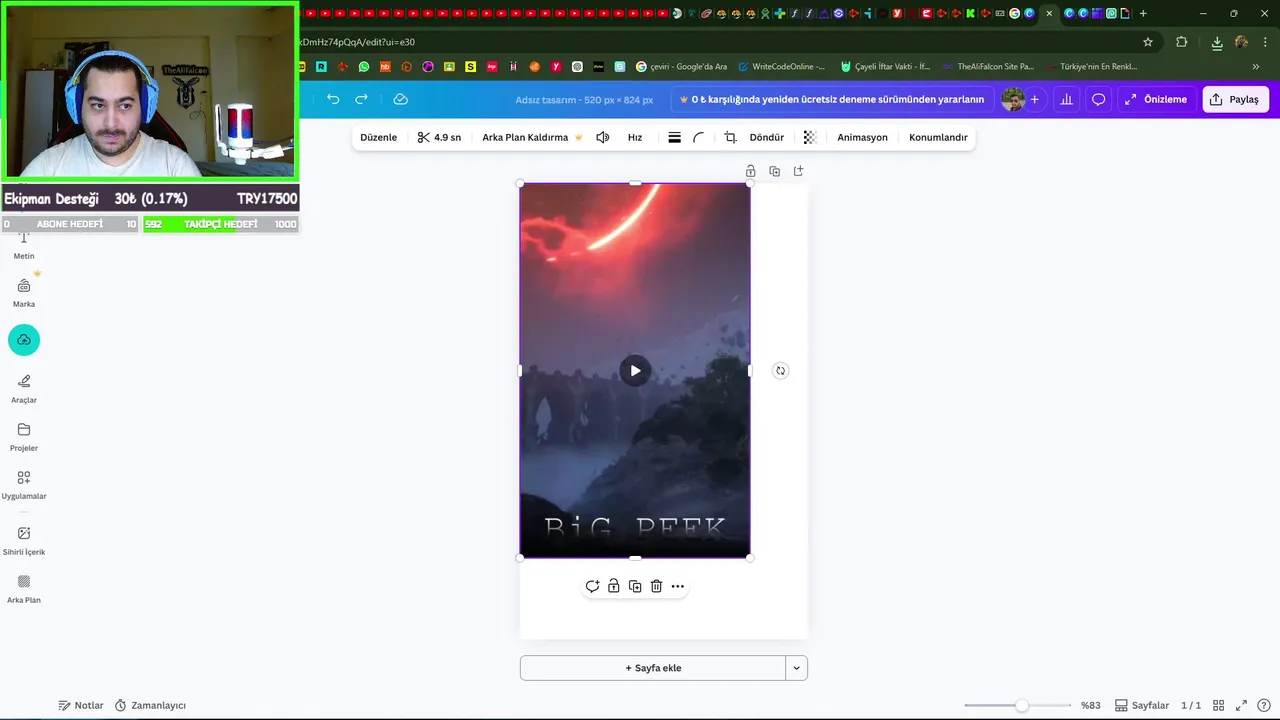Click the Önizleme preview button

pyautogui.click(x=1156, y=99)
